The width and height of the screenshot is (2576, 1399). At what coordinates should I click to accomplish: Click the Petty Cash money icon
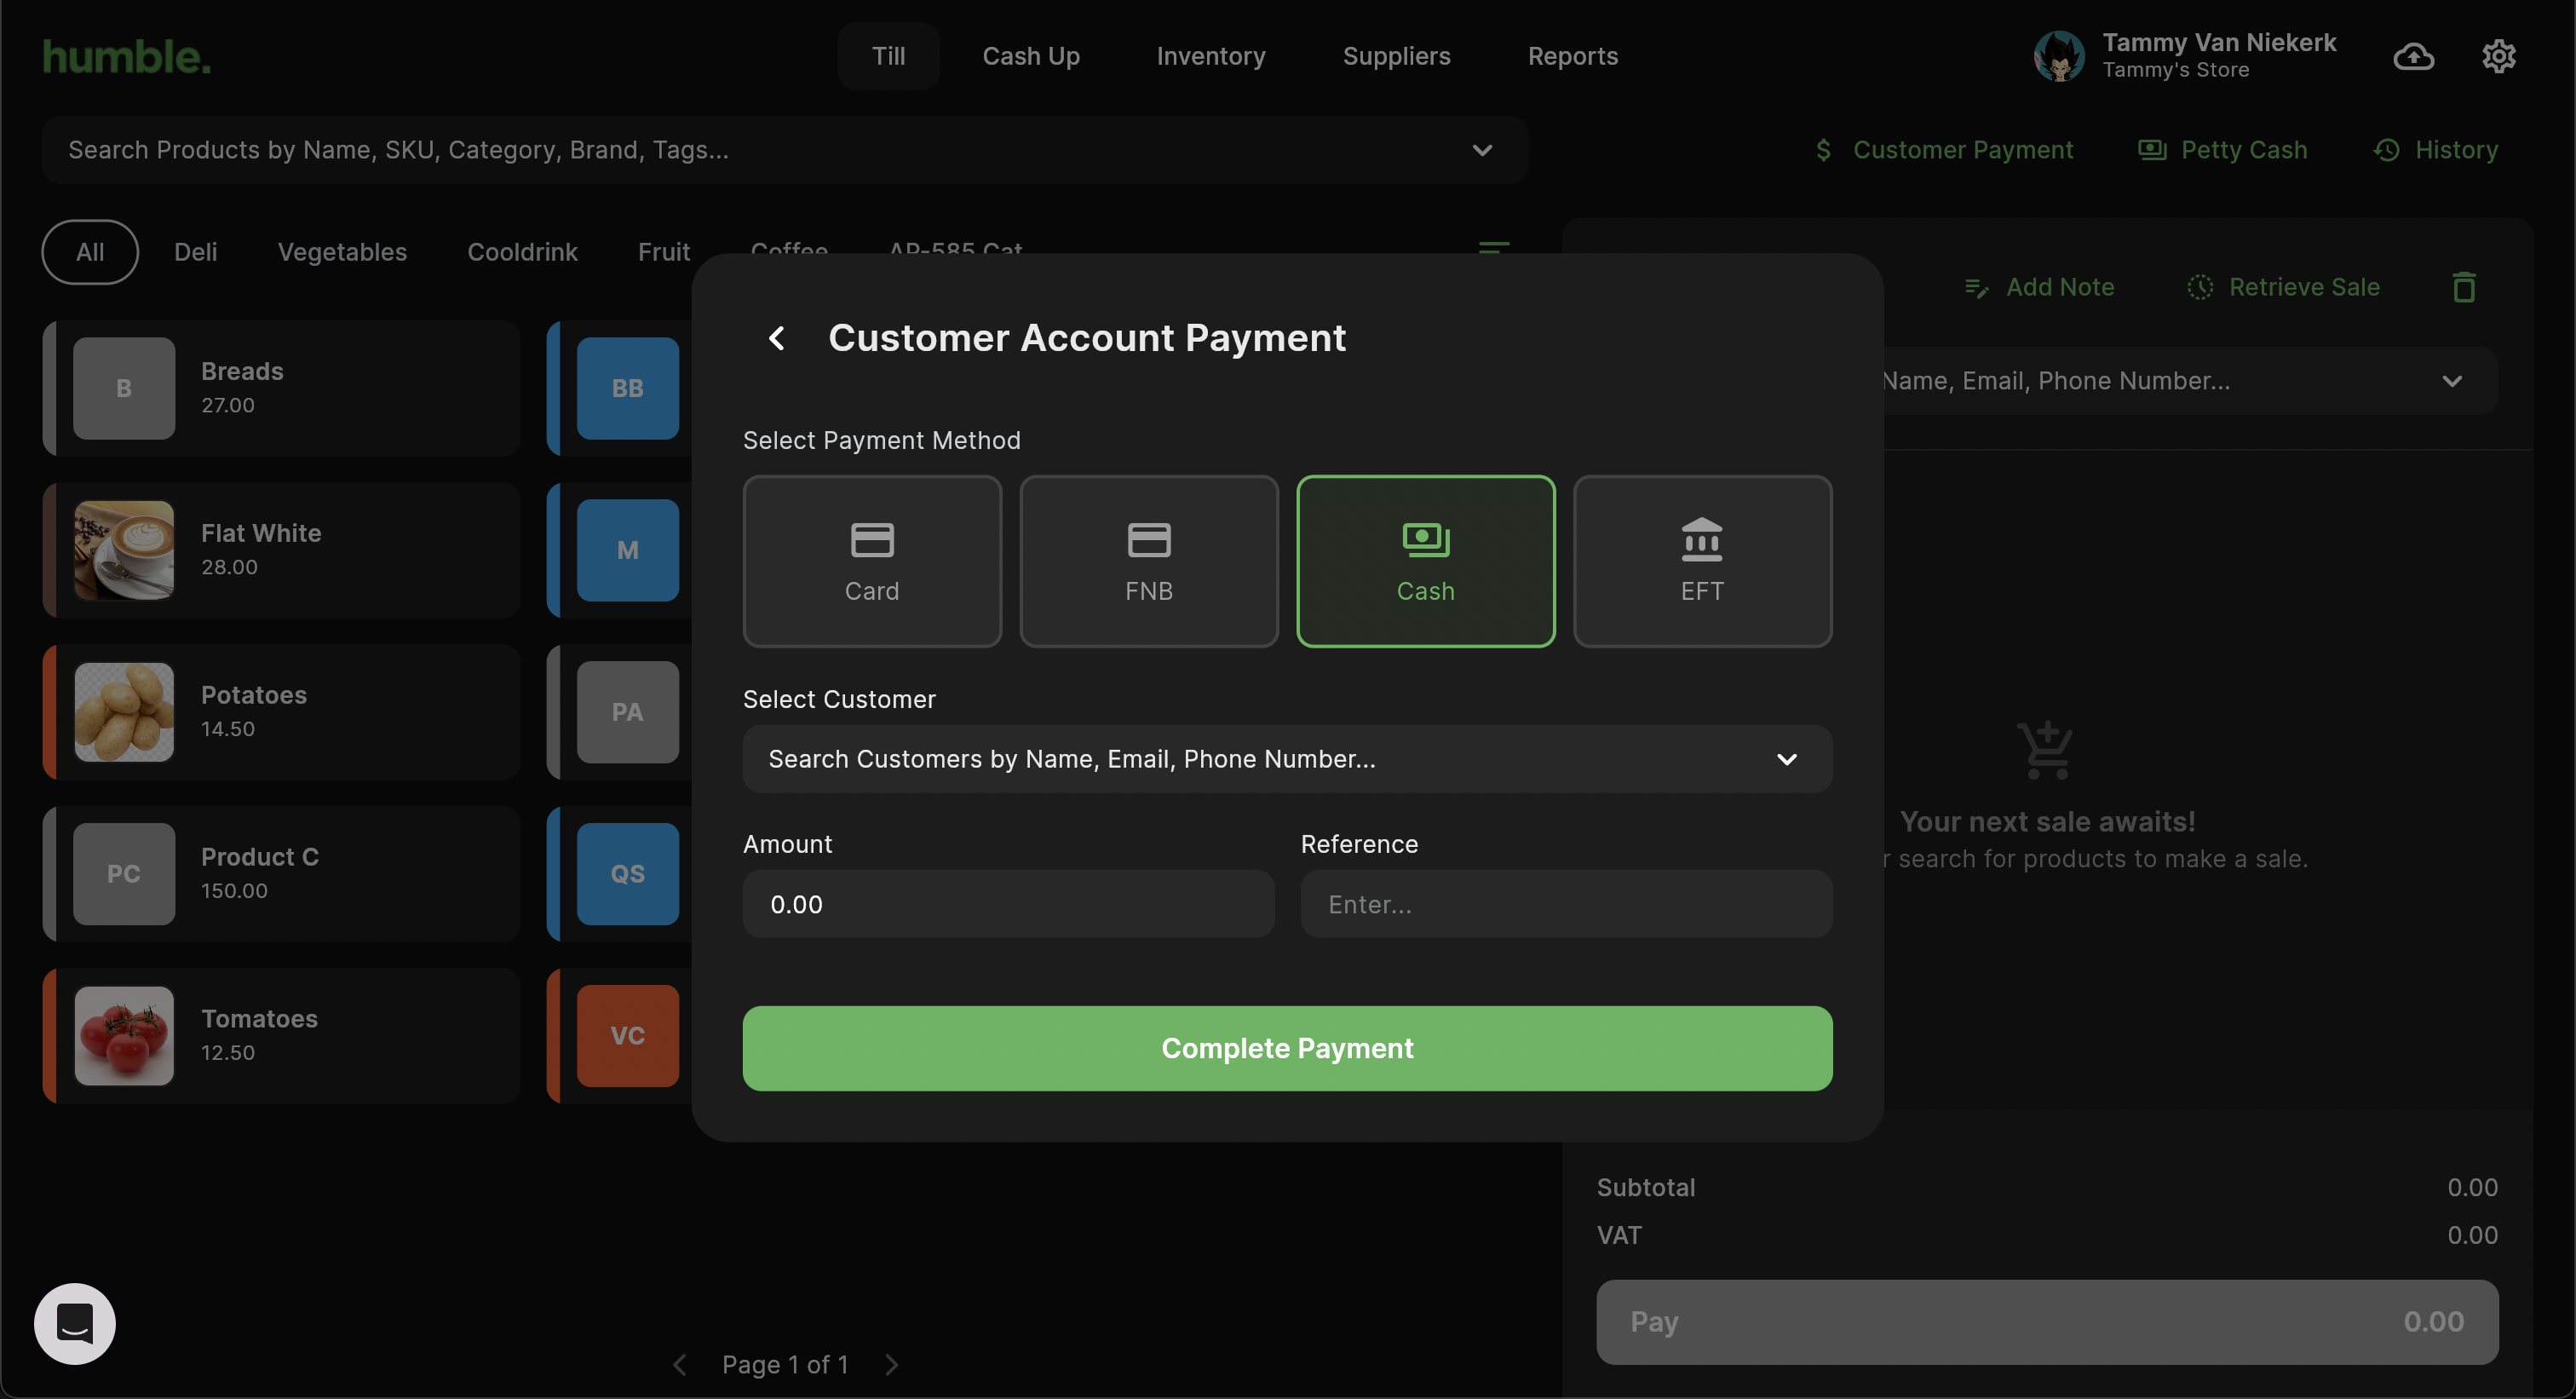pos(2152,150)
